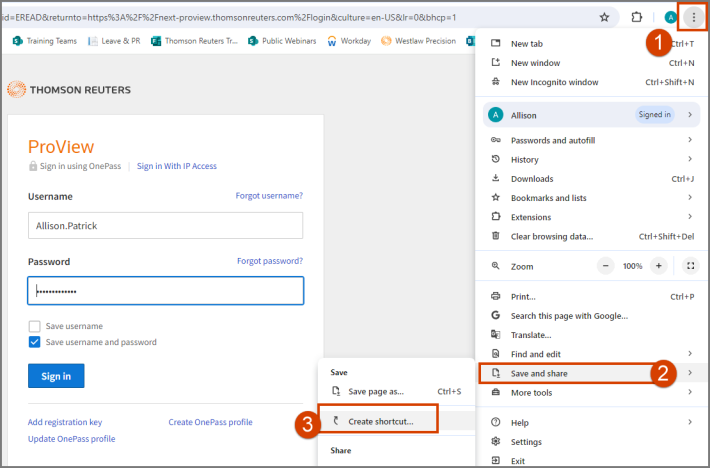710x468 pixels.
Task: Click the Forgot username? link
Action: [269, 196]
